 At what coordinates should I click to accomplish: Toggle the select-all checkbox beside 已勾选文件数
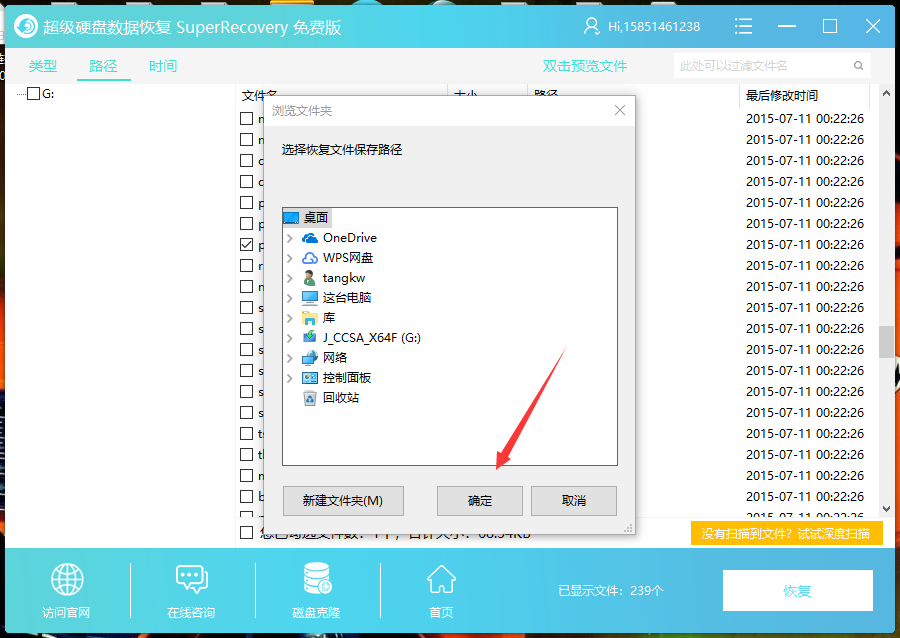pyautogui.click(x=247, y=532)
